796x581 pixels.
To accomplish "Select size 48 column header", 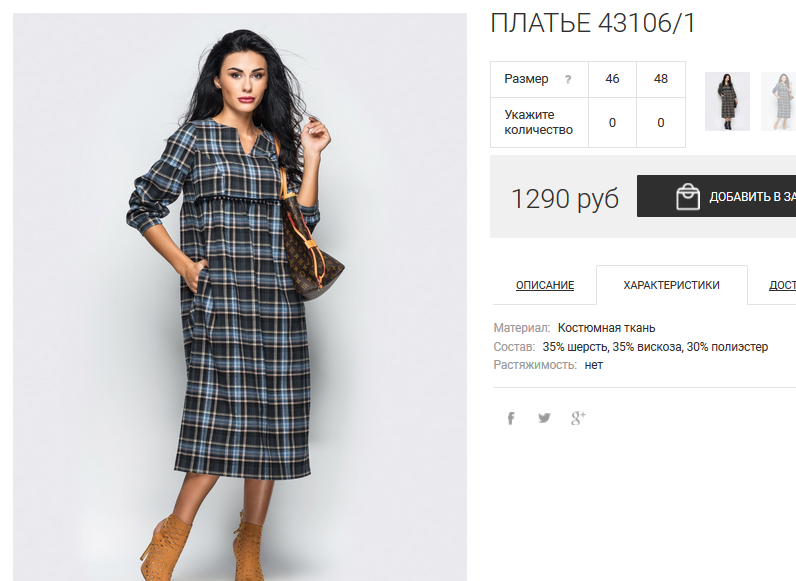I will [x=660, y=79].
